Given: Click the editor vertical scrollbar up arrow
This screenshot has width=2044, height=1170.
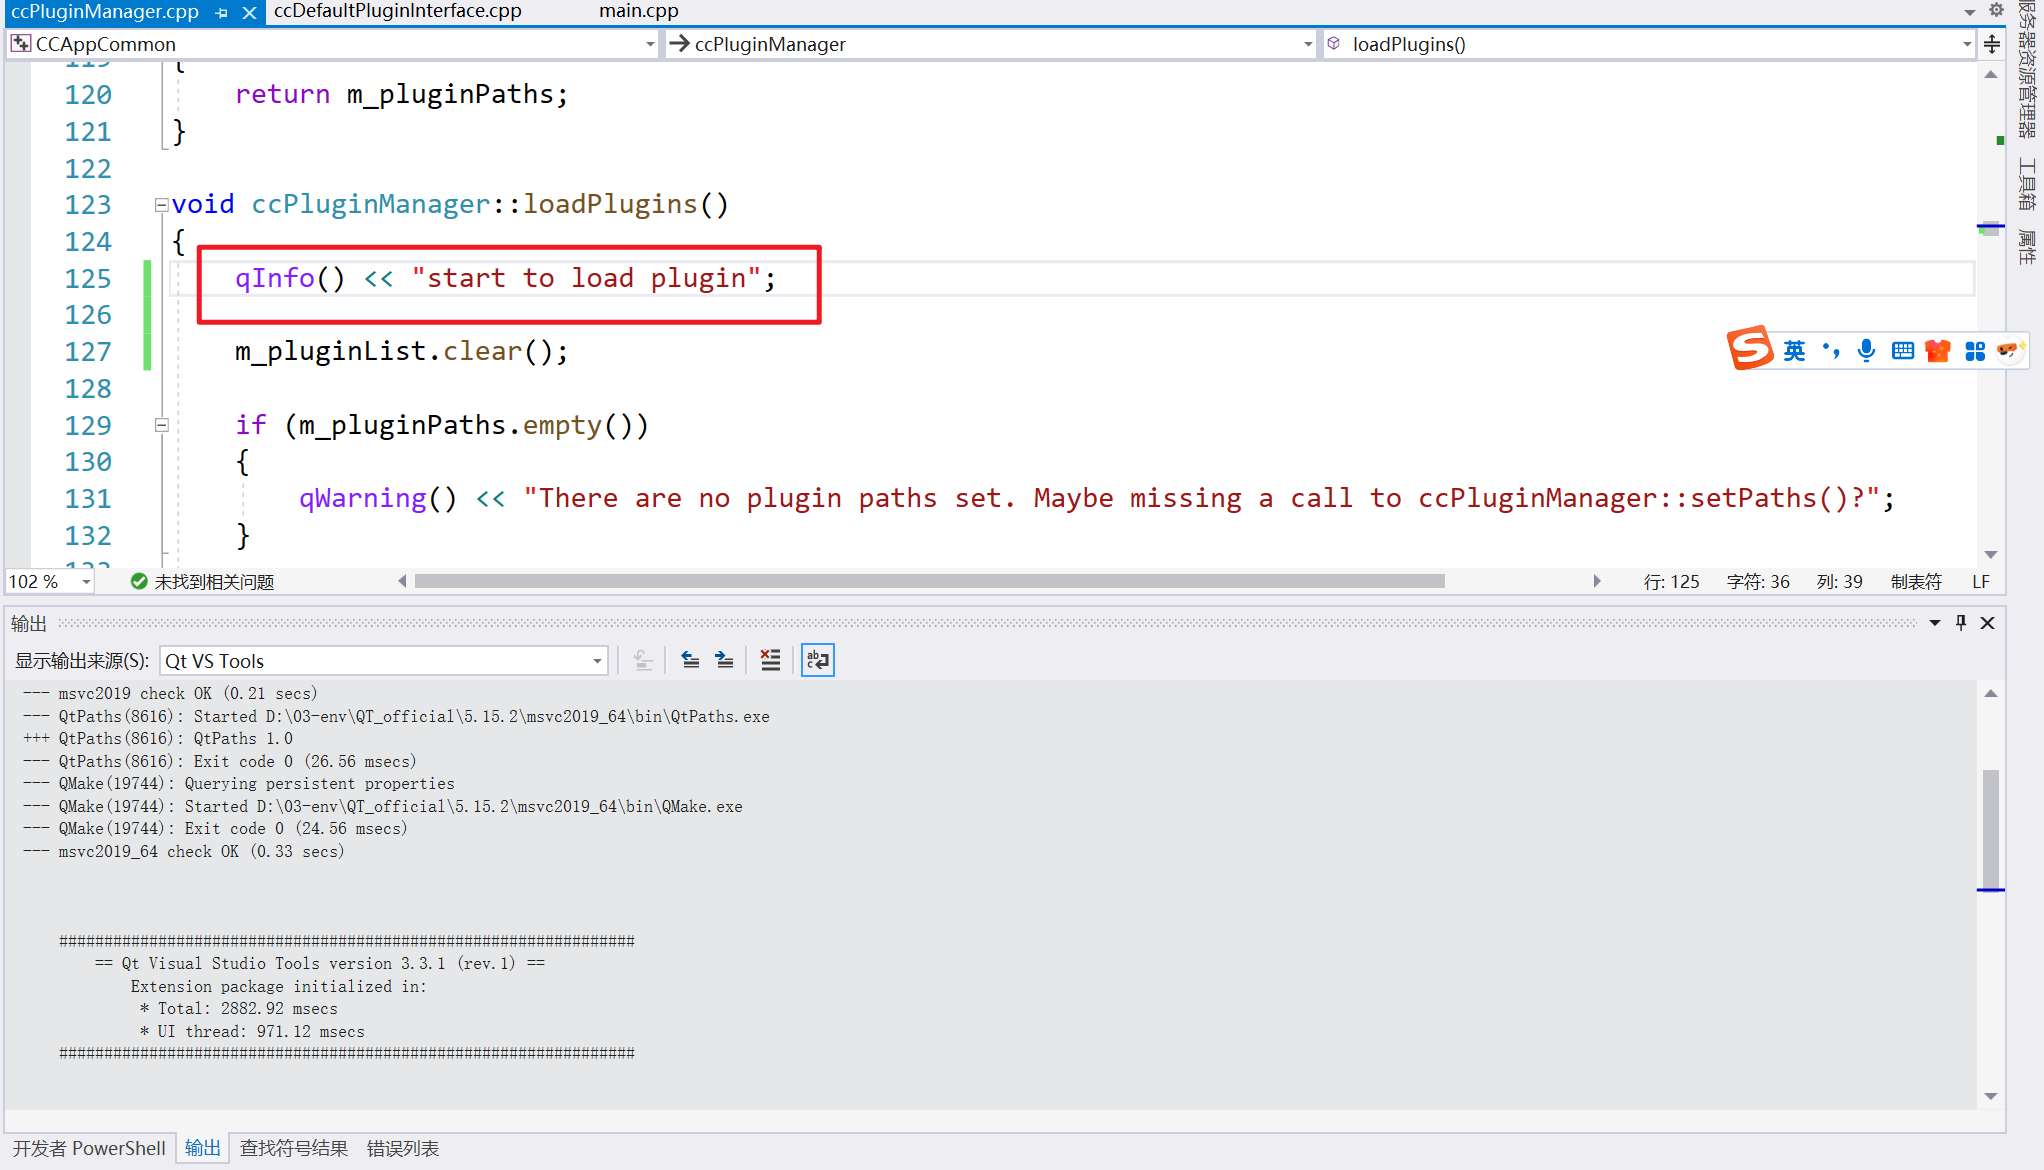Looking at the screenshot, I should [1991, 75].
